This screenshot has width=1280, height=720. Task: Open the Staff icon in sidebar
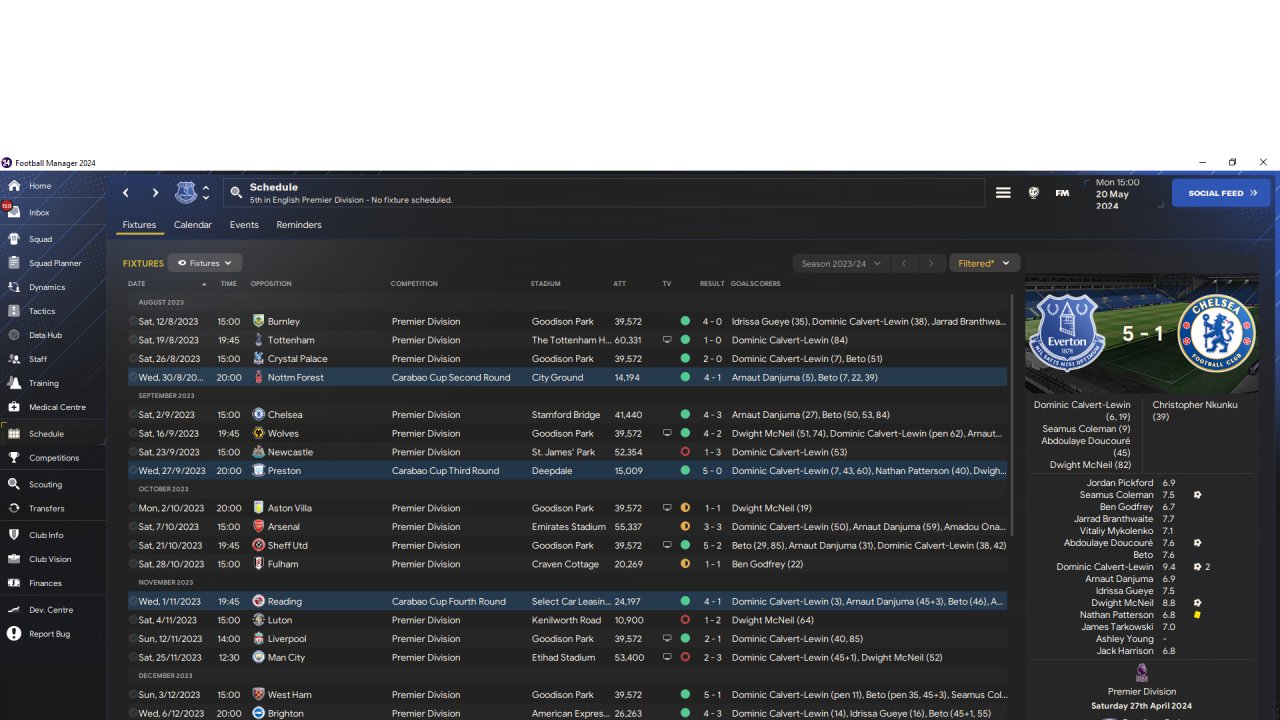coord(14,359)
